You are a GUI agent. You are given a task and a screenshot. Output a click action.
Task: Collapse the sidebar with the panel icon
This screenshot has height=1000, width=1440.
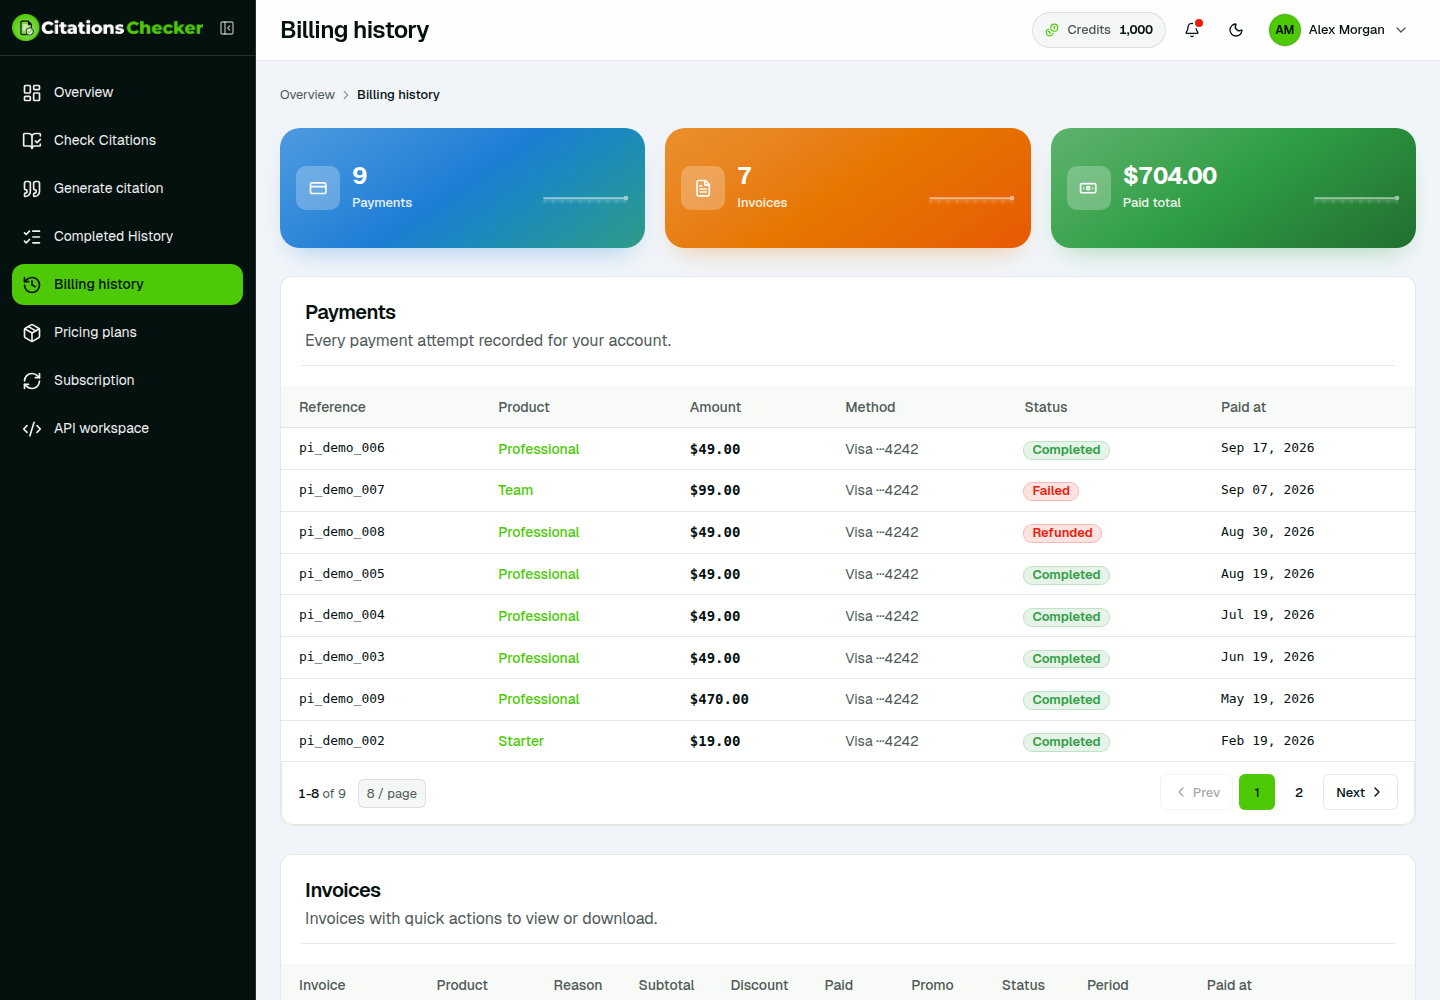(x=227, y=28)
